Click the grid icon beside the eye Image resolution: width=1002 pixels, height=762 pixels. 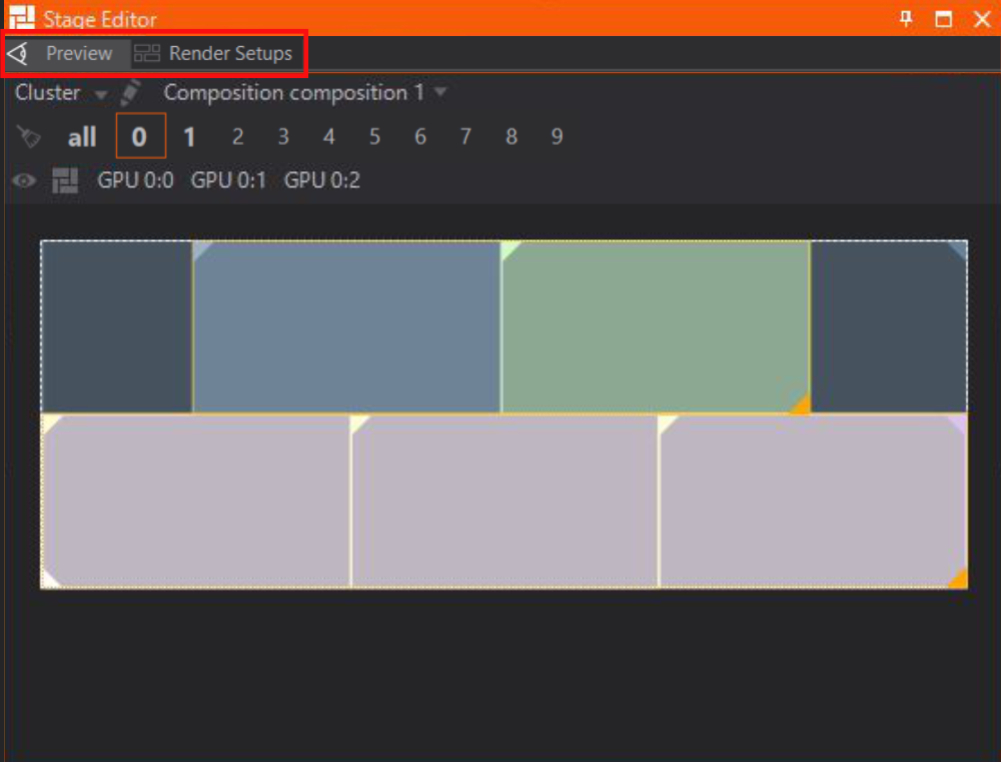tap(65, 181)
